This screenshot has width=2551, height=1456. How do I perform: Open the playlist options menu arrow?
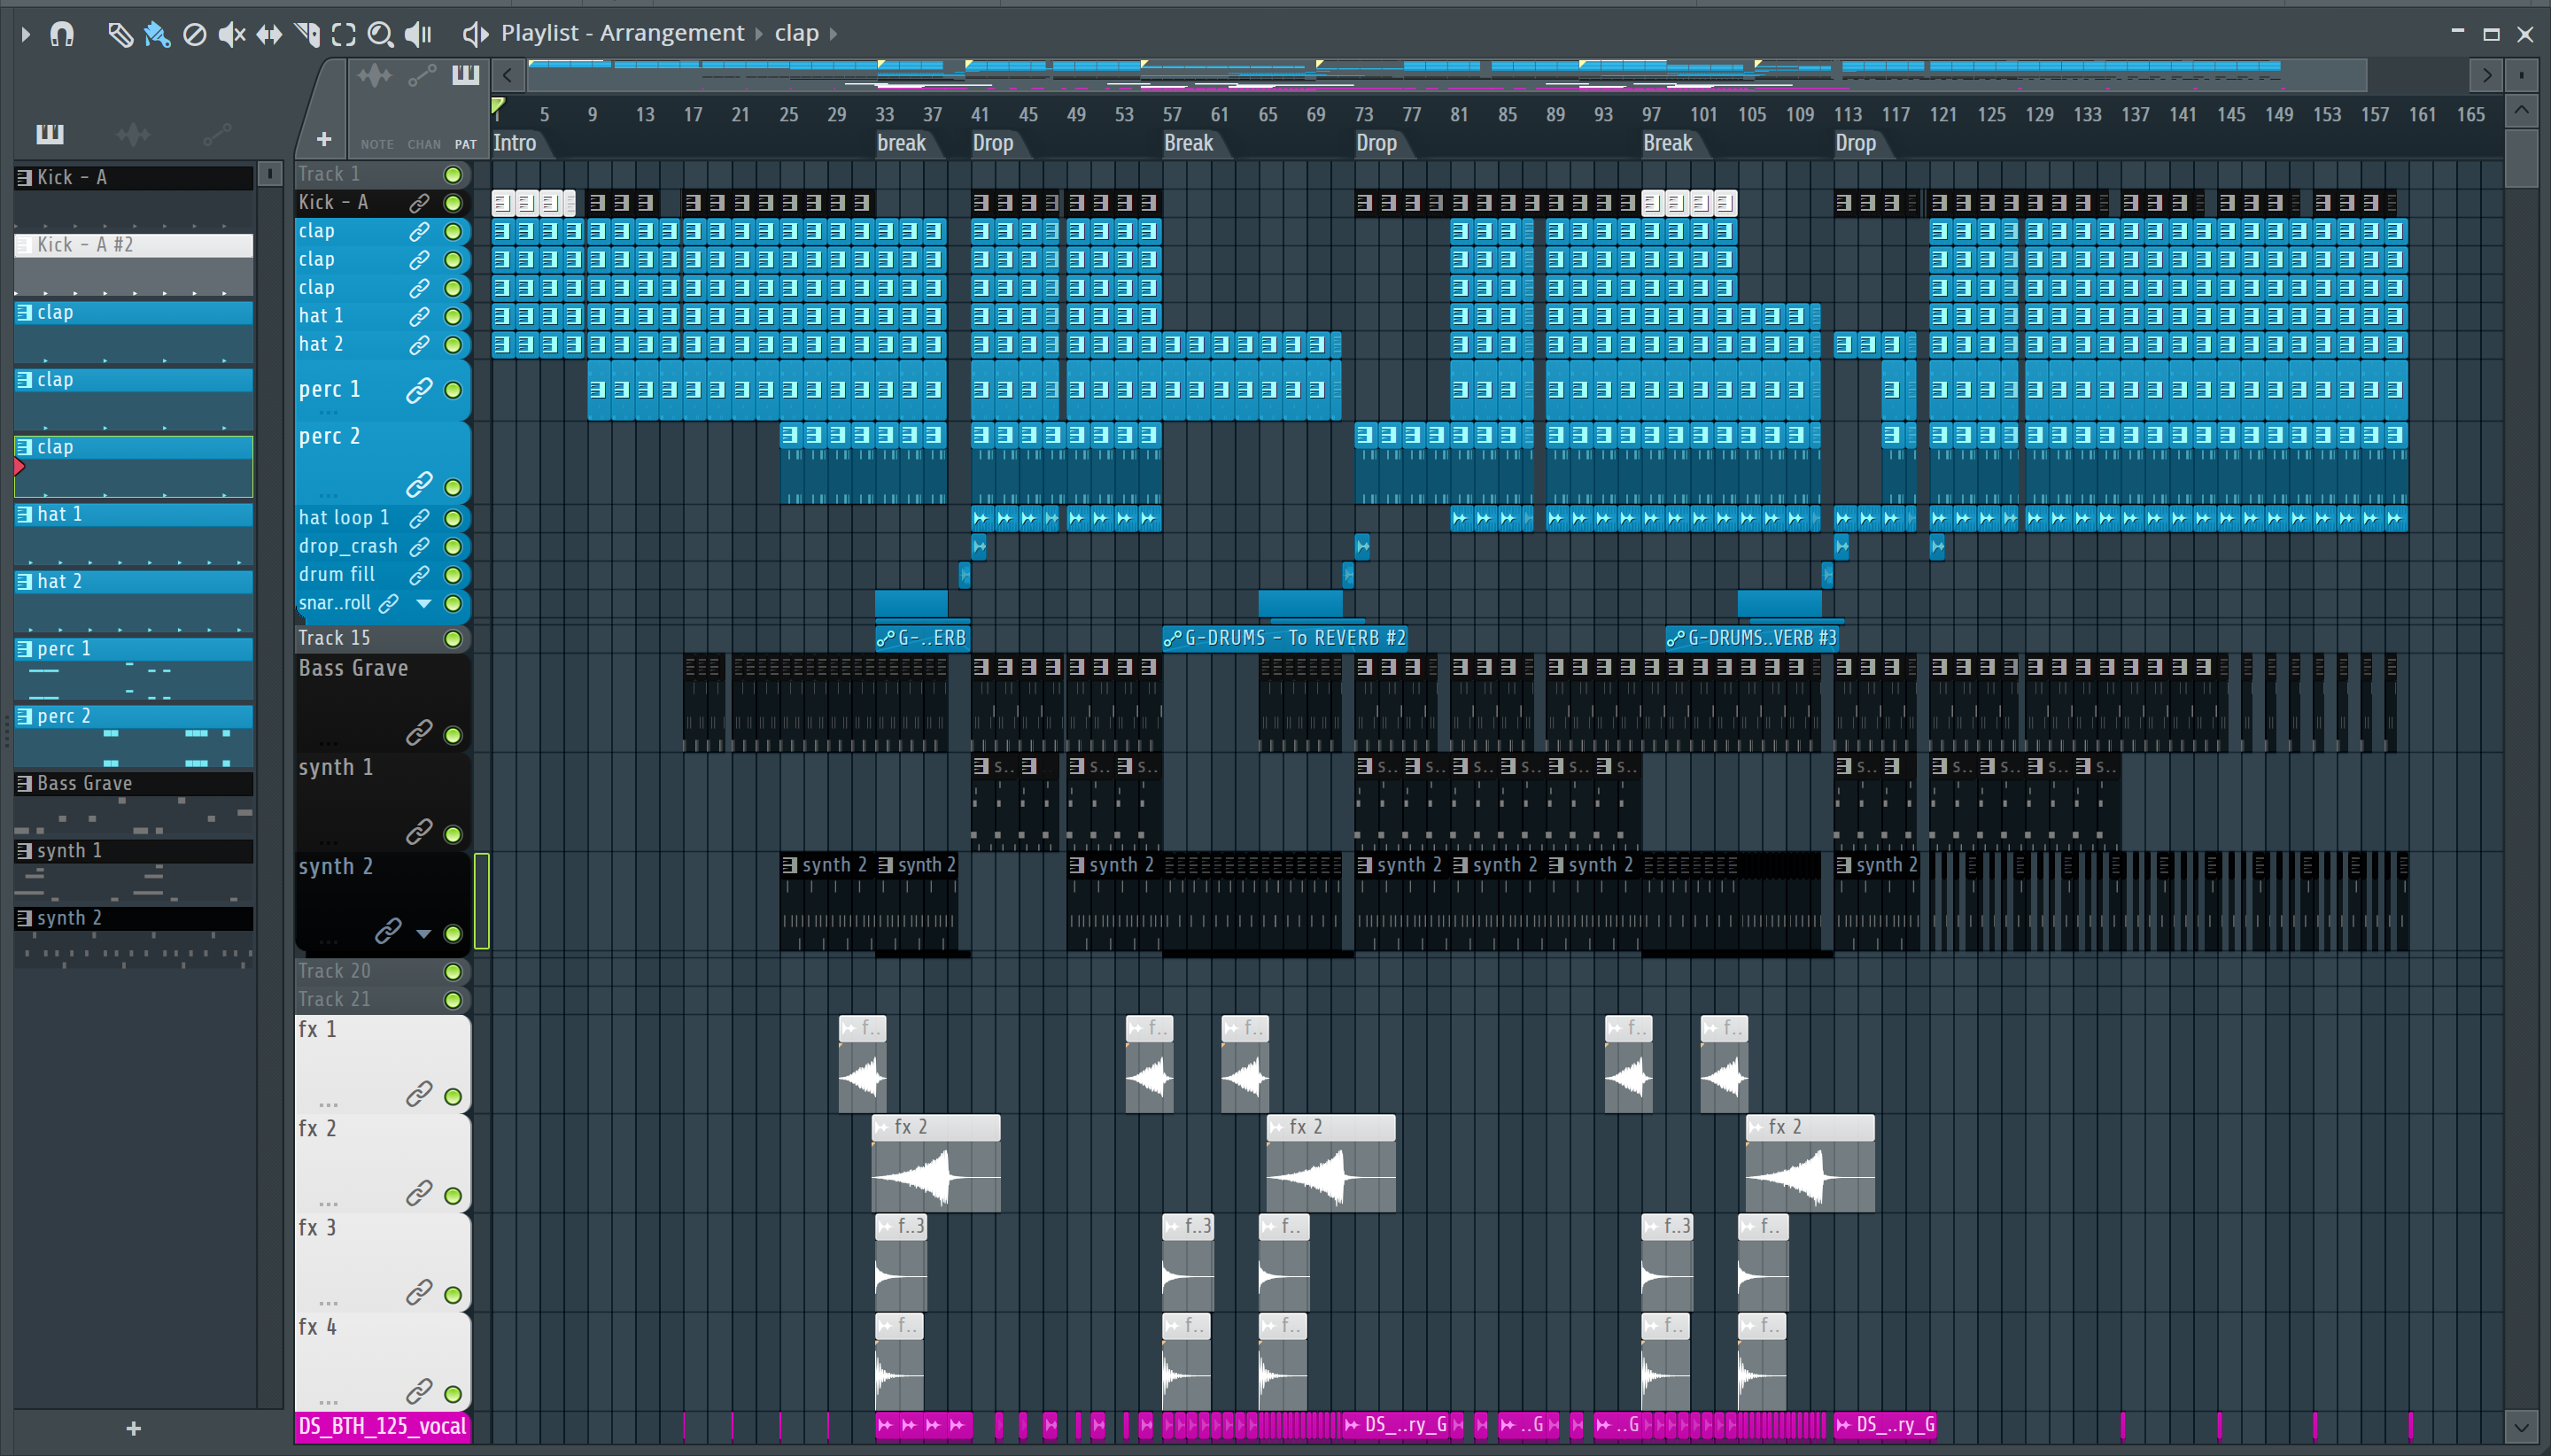click(x=26, y=34)
